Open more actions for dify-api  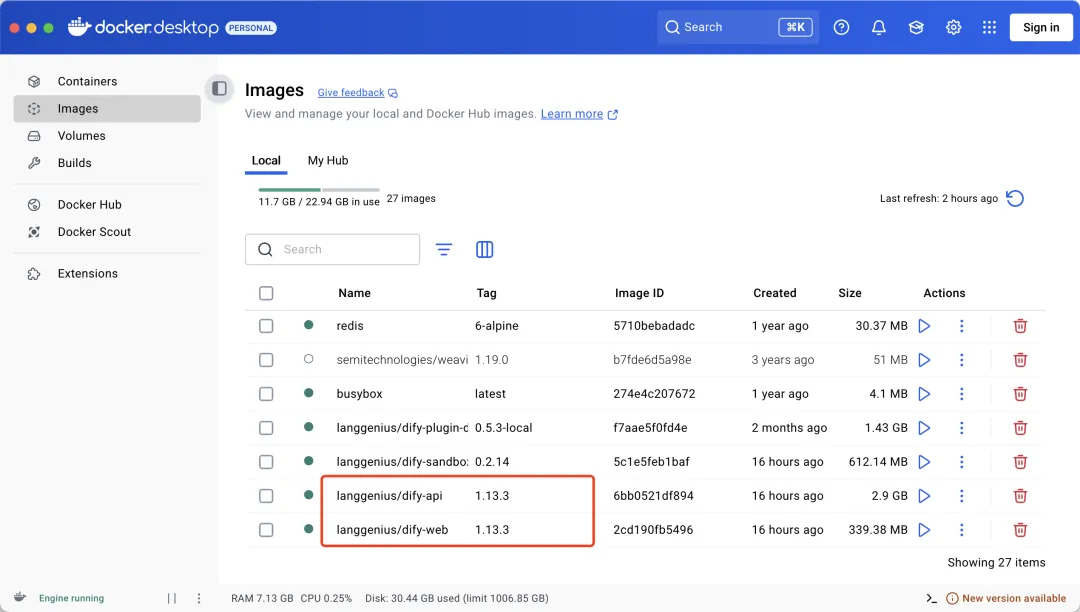(x=962, y=496)
